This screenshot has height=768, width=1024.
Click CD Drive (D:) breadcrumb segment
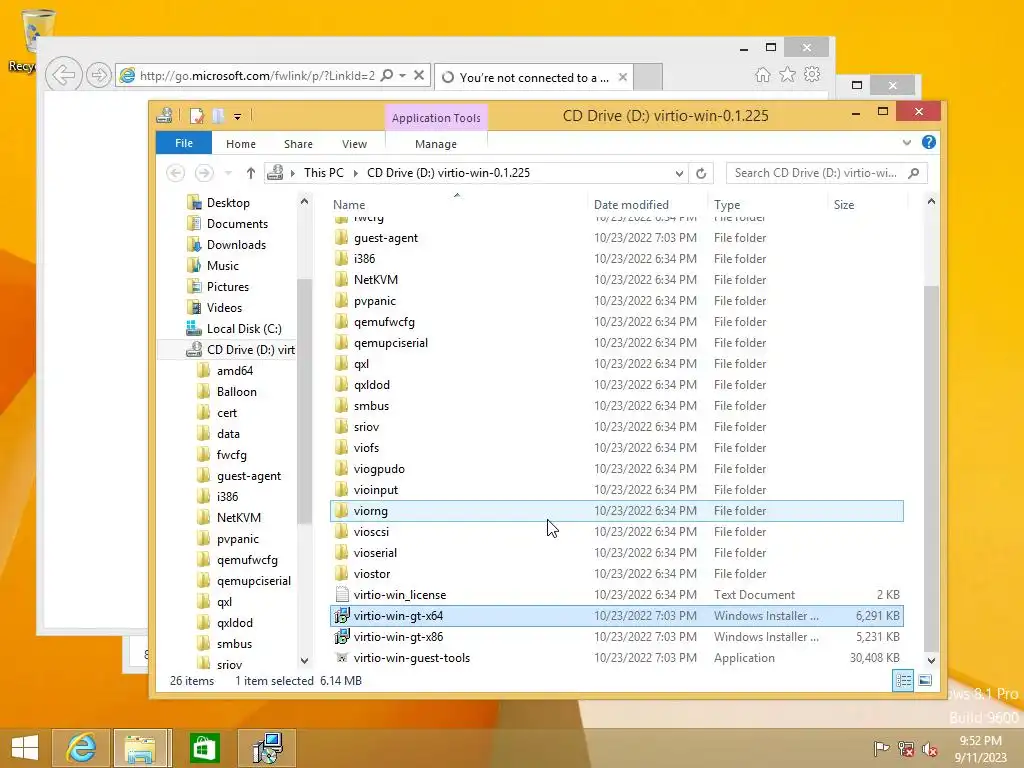448,173
